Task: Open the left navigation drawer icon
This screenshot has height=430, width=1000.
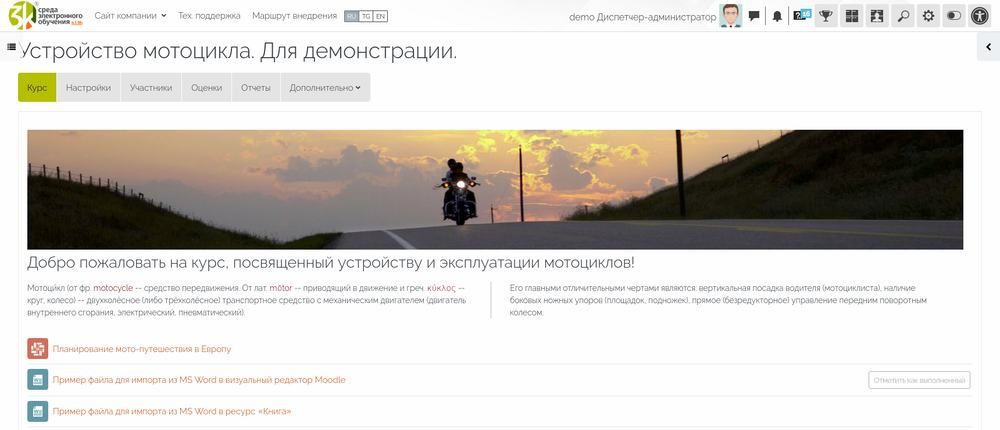Action: pos(11,47)
